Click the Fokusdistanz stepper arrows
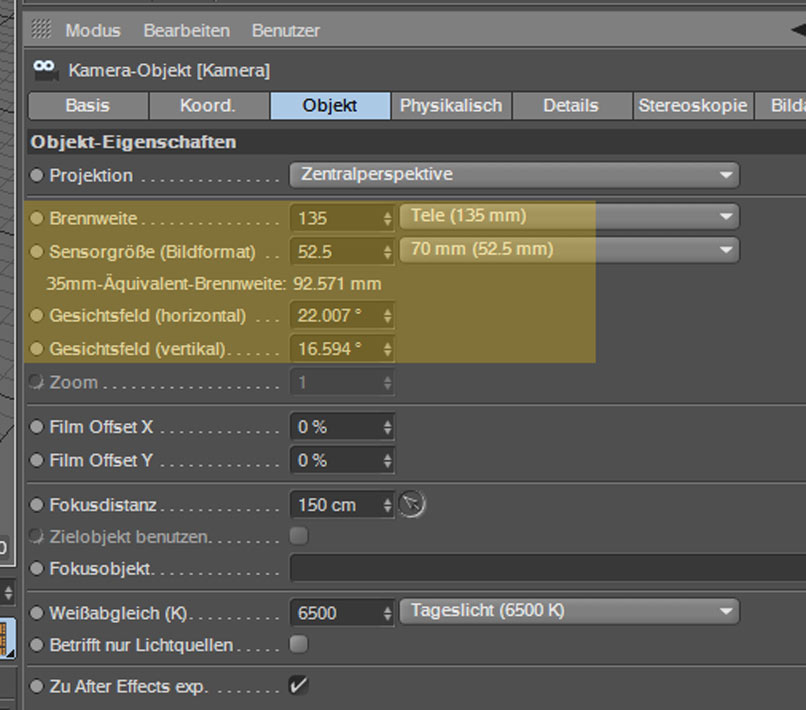806x710 pixels. 388,505
